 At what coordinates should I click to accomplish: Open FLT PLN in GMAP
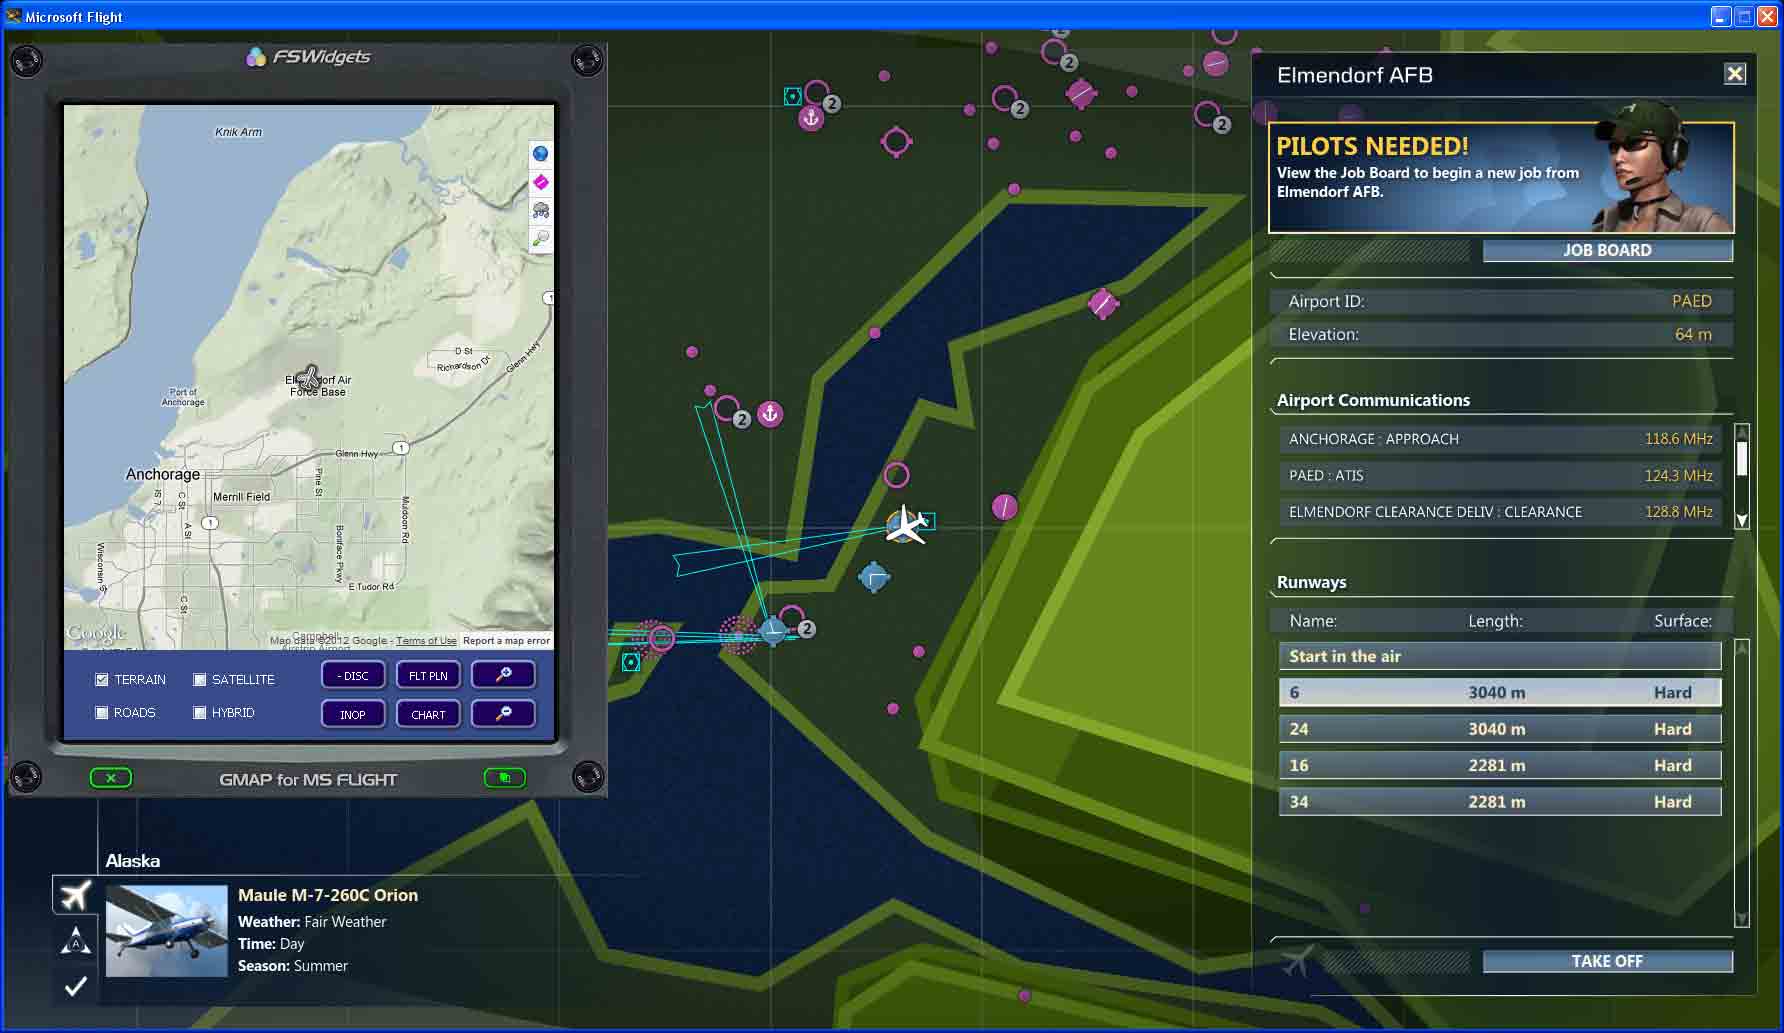tap(428, 675)
